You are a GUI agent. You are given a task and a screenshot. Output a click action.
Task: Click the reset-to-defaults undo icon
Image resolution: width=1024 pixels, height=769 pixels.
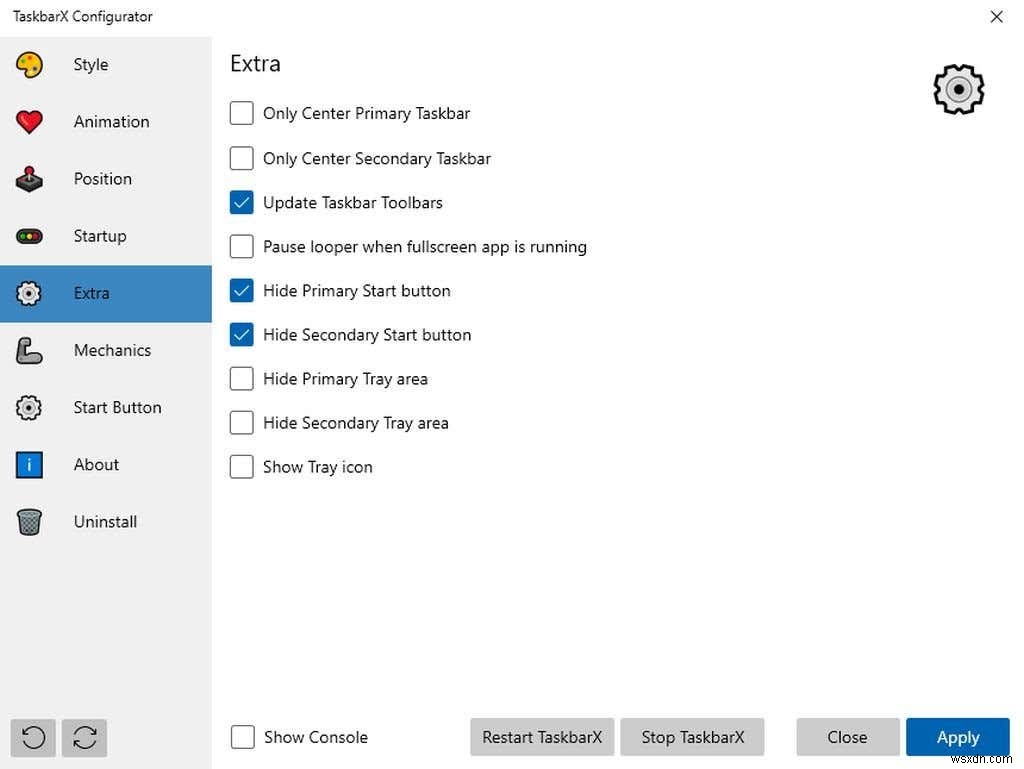pos(33,737)
